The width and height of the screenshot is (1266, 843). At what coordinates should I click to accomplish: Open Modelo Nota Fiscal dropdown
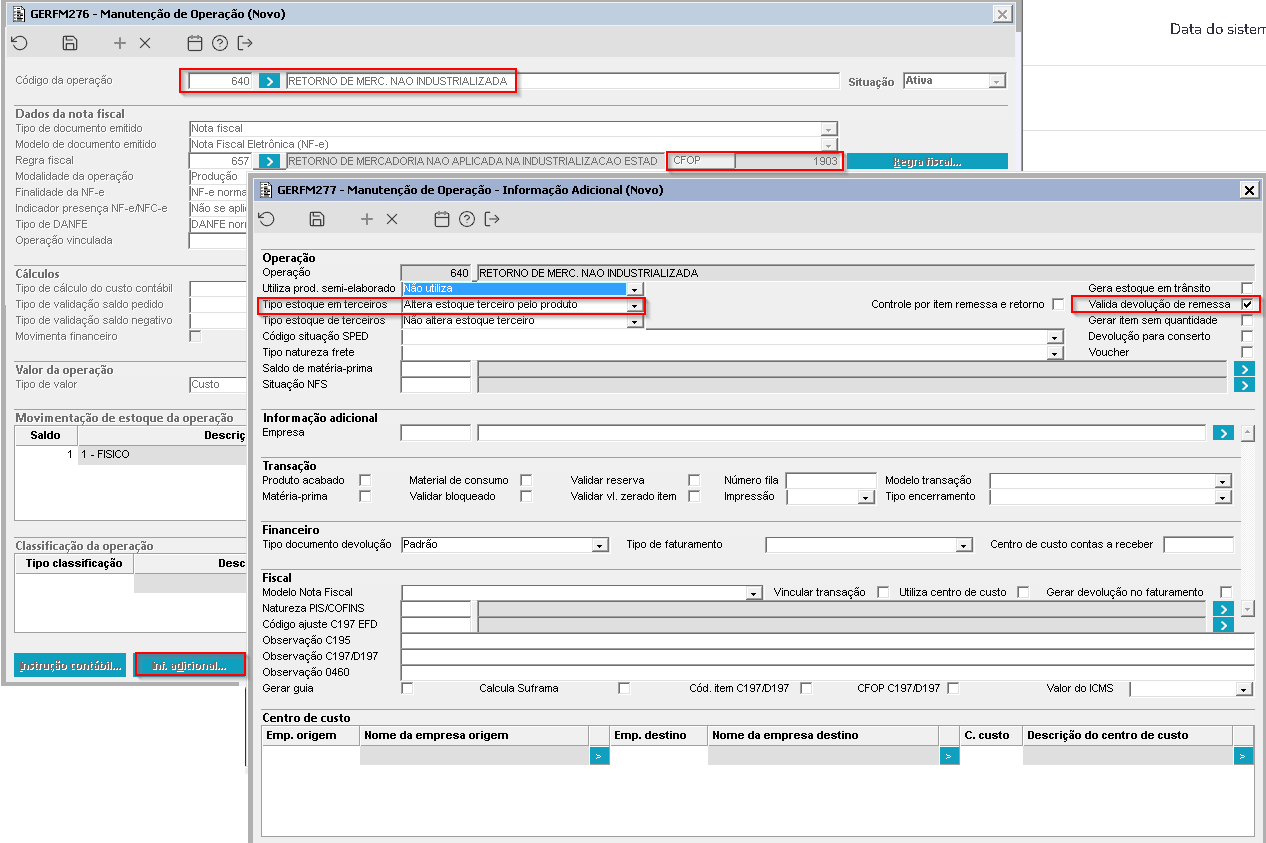tap(754, 593)
